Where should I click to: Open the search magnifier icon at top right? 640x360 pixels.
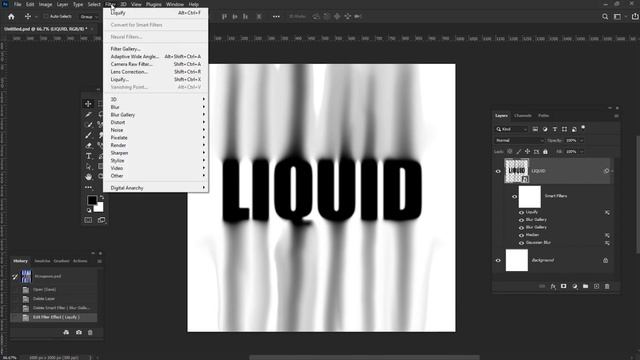[x=605, y=17]
